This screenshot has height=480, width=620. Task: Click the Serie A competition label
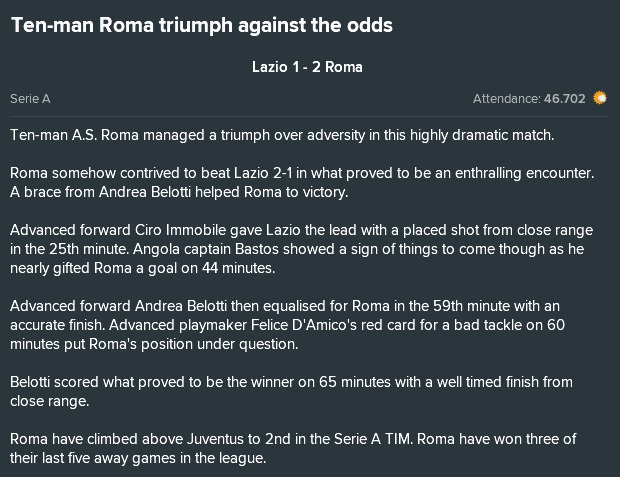click(x=30, y=98)
